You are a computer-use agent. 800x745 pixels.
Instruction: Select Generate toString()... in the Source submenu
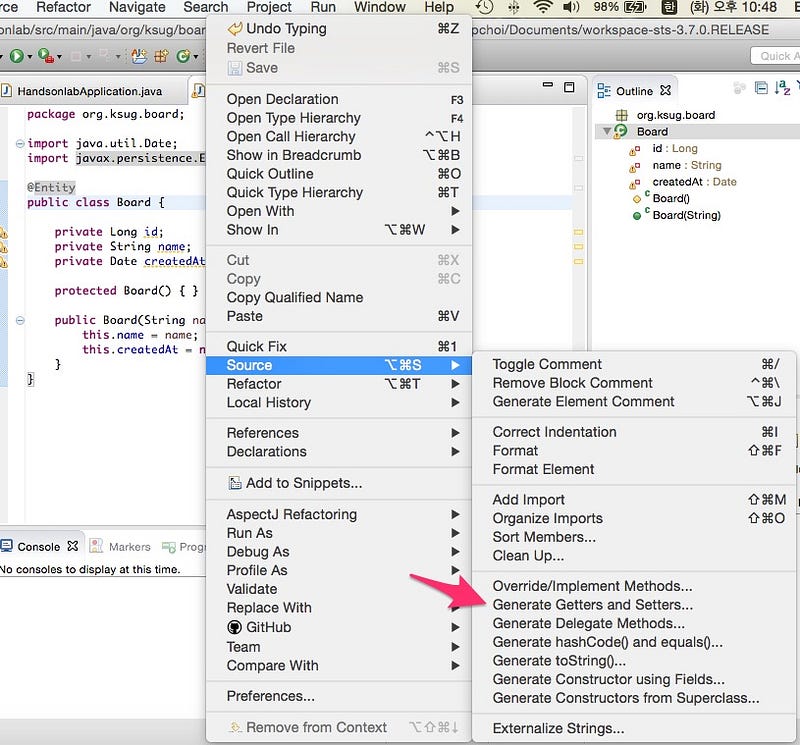tap(635, 661)
